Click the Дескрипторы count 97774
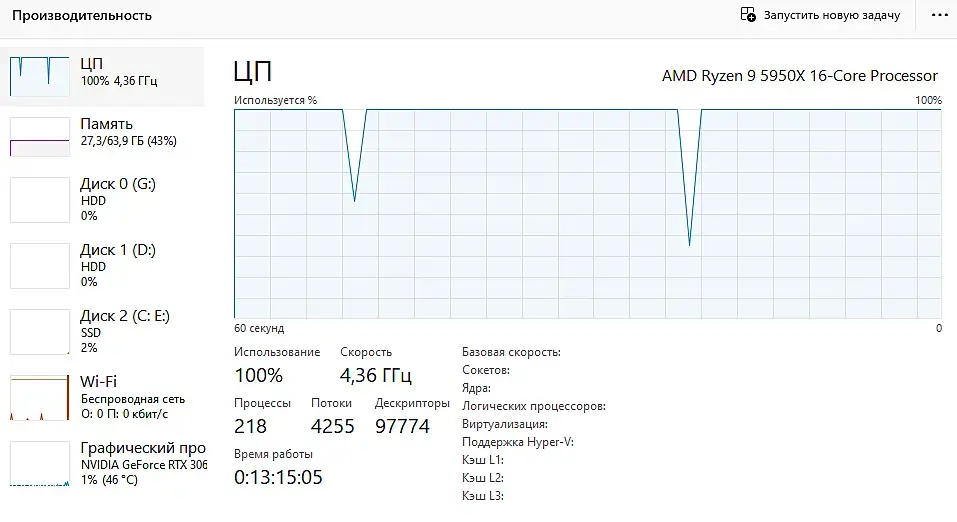957x522 pixels. [403, 426]
